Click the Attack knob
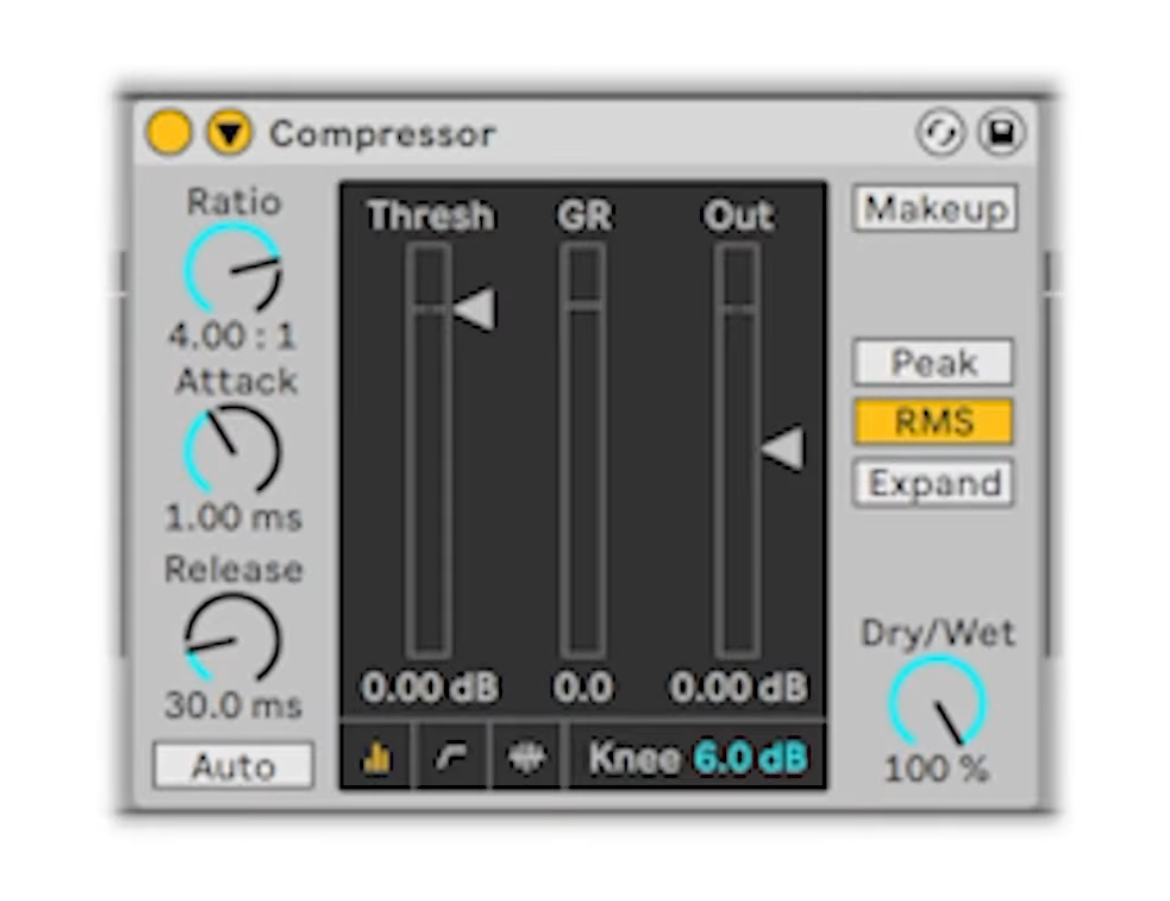Screen dimensions: 1170x901 [232, 450]
